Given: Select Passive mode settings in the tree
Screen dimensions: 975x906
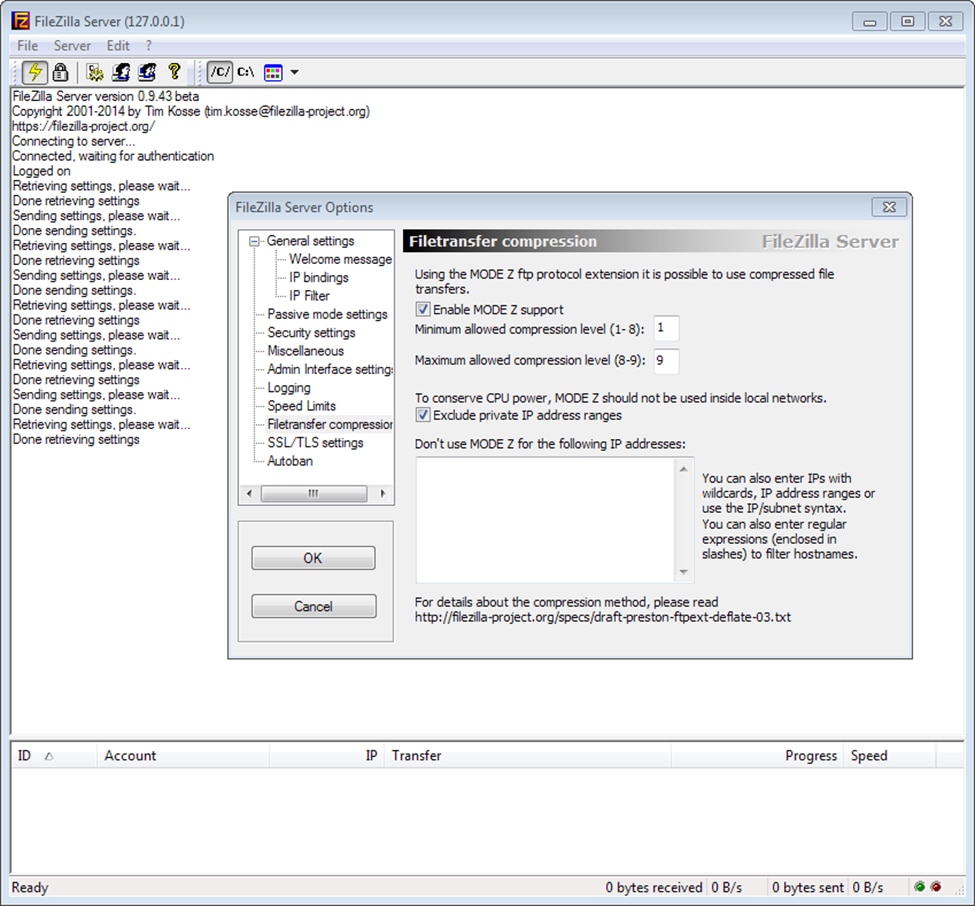Looking at the screenshot, I should (x=327, y=314).
